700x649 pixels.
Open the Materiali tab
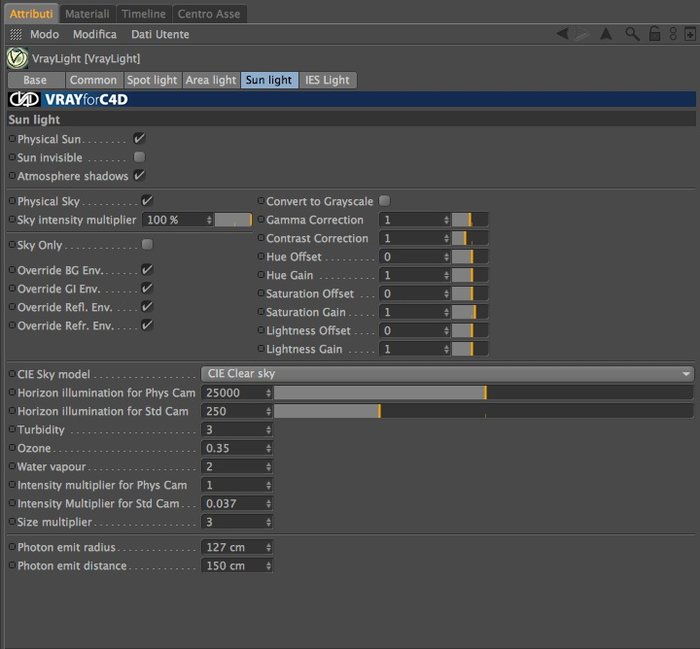pyautogui.click(x=87, y=14)
